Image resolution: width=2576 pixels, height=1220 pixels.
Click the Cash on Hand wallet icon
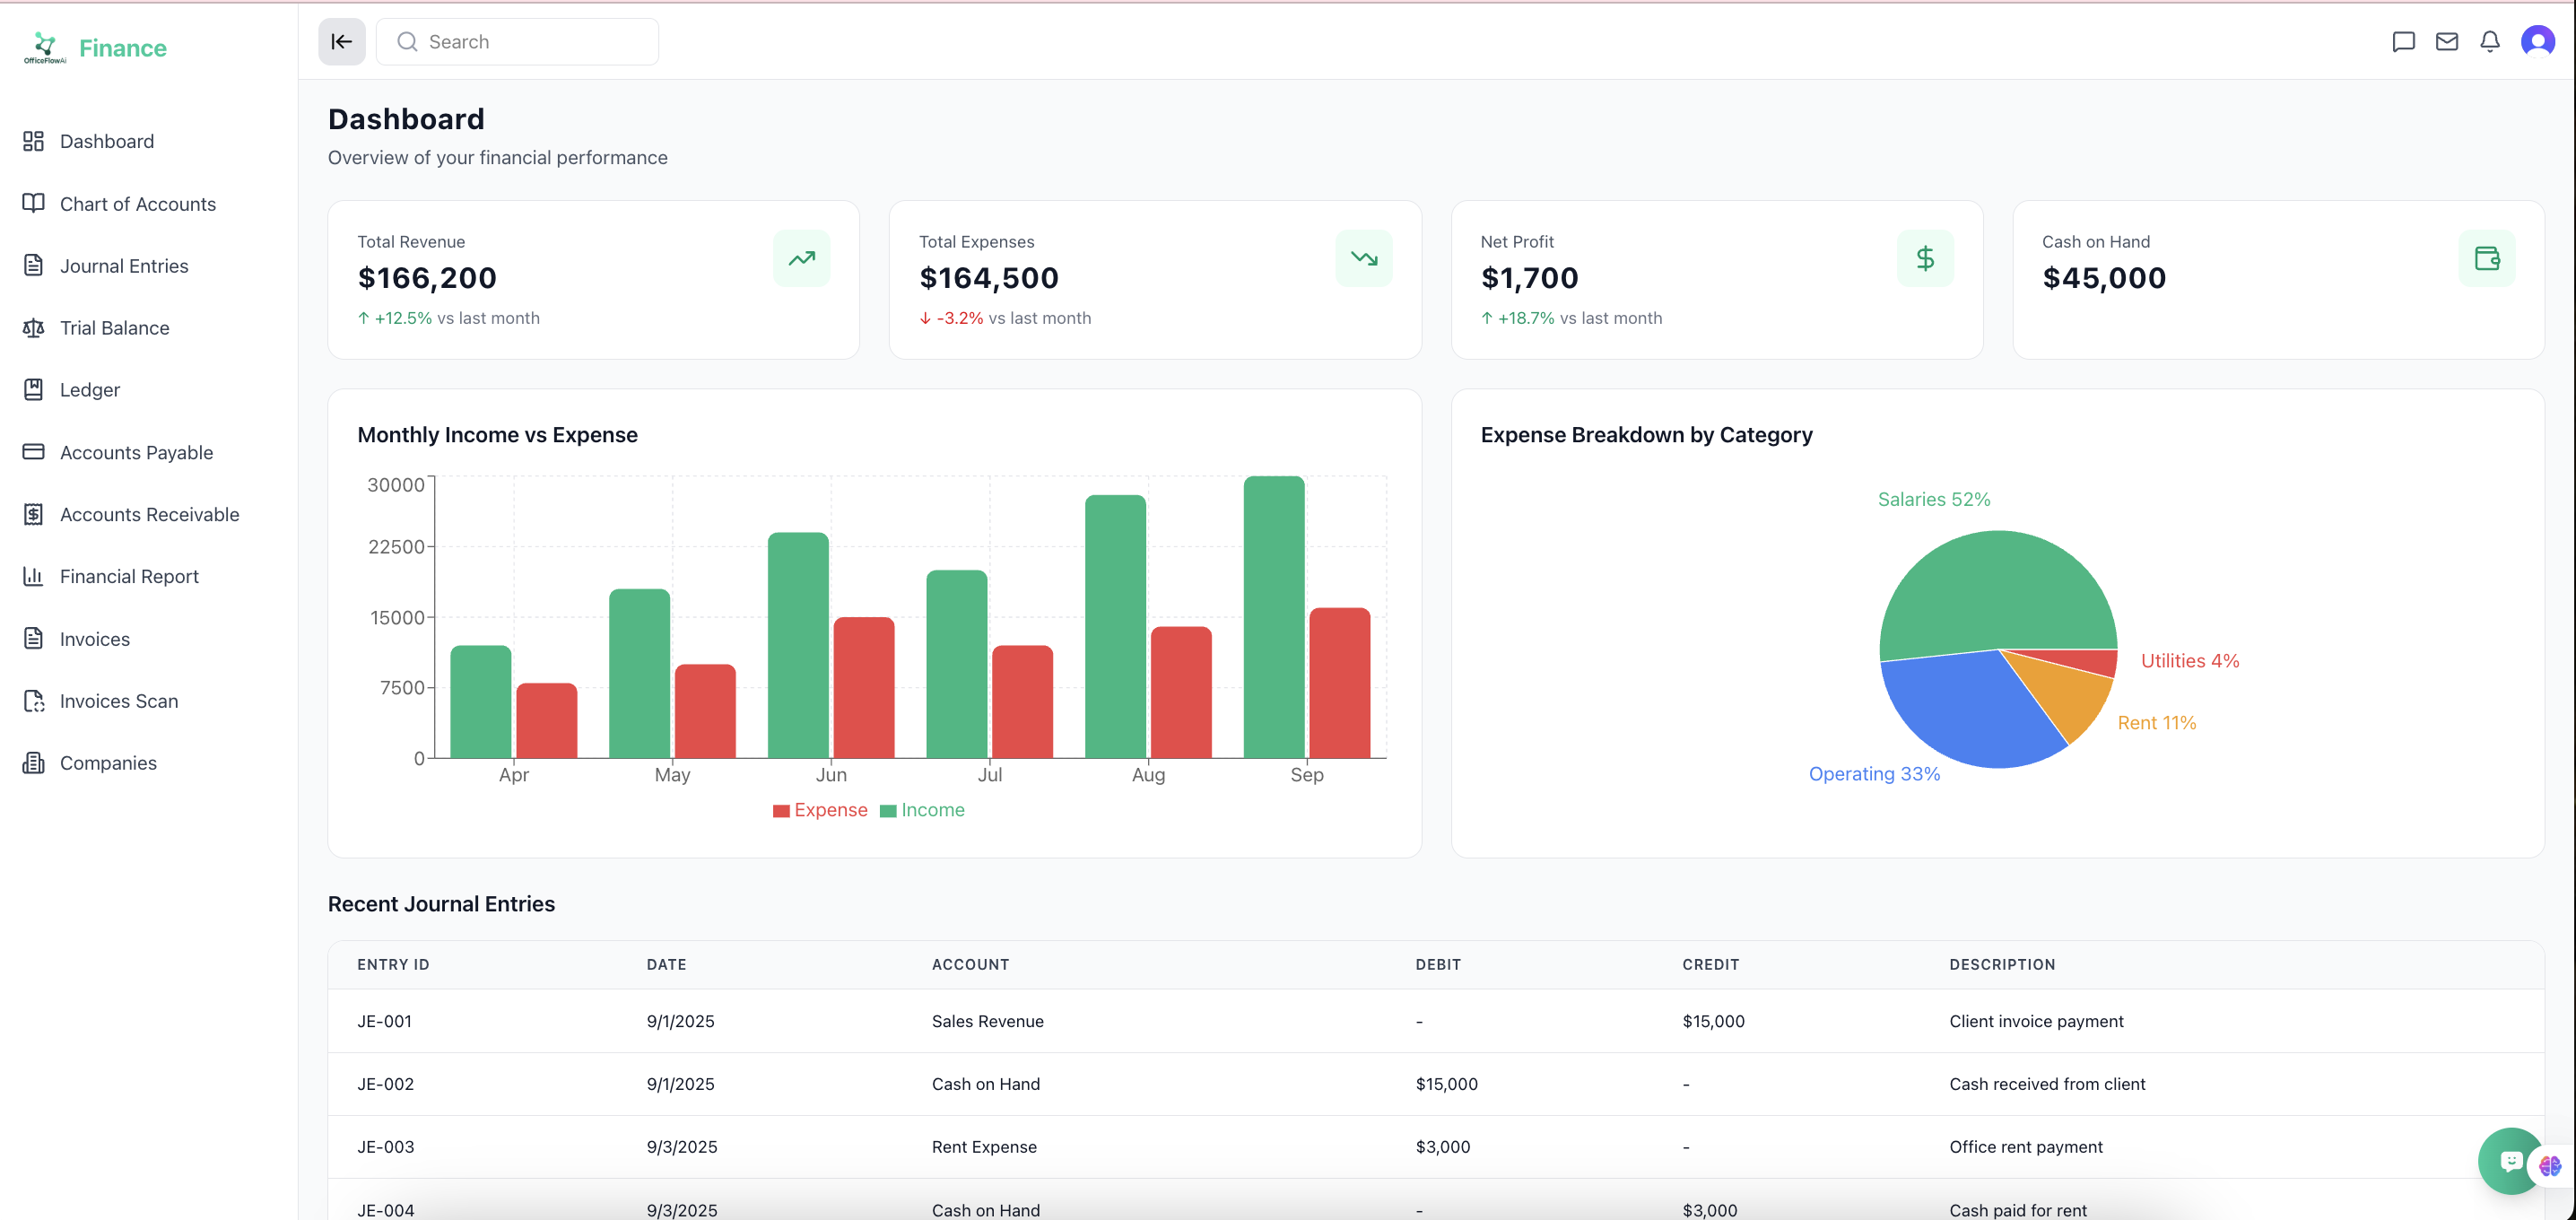coord(2486,259)
